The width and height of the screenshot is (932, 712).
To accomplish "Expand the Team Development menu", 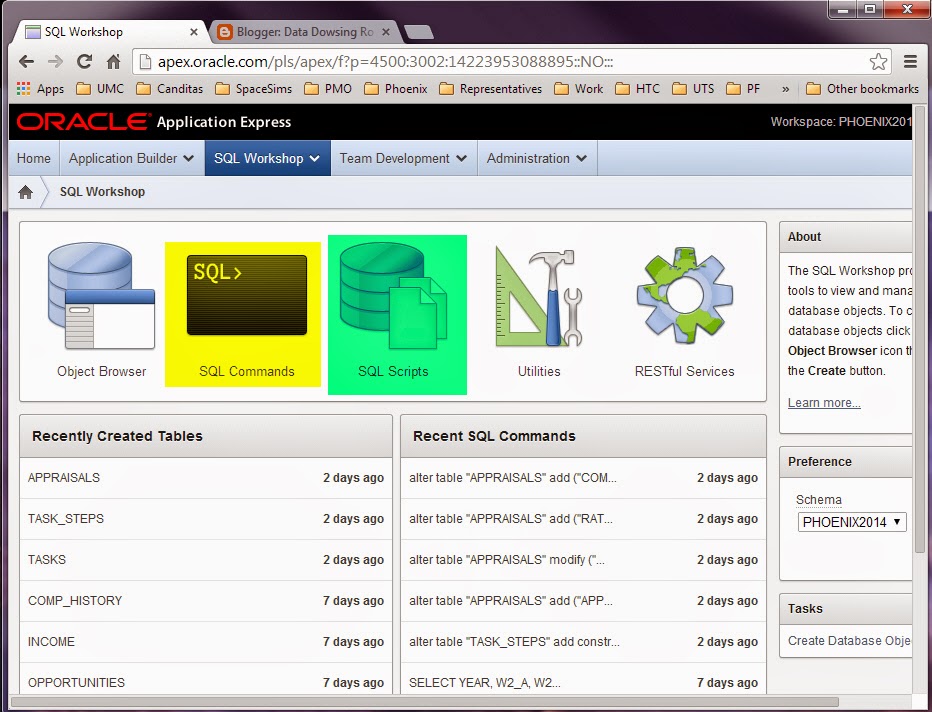I will 403,158.
